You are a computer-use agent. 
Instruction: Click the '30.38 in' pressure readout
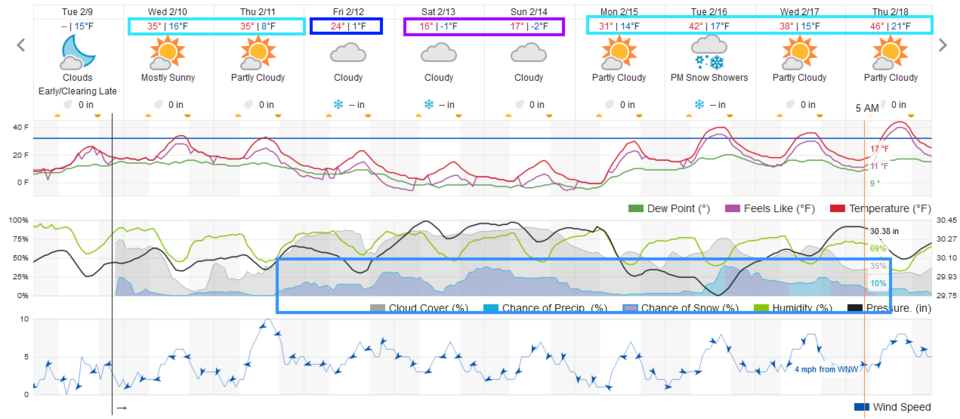[886, 231]
